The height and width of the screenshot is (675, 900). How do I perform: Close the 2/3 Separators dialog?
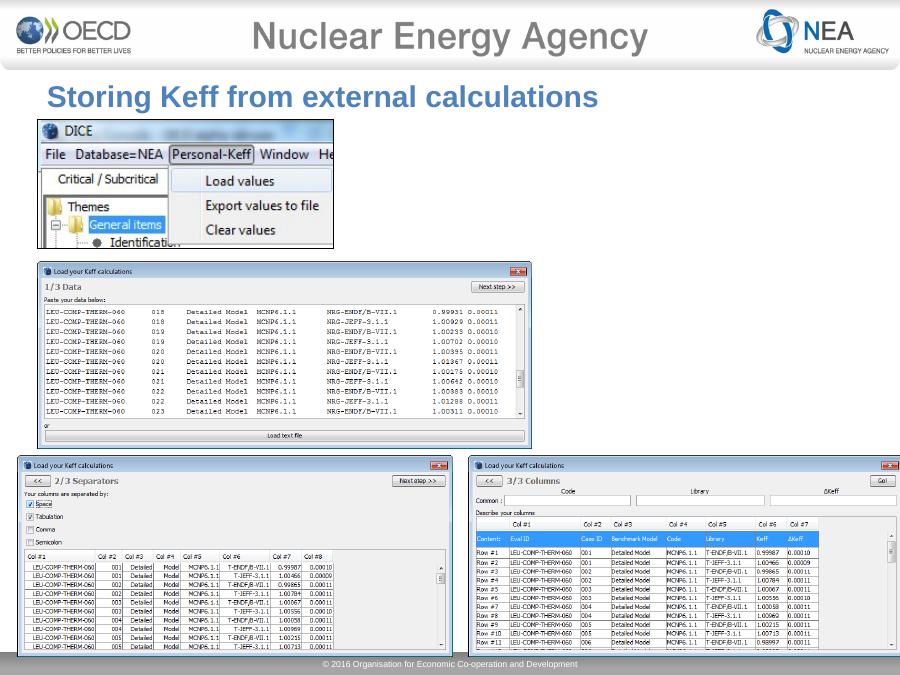tap(438, 465)
